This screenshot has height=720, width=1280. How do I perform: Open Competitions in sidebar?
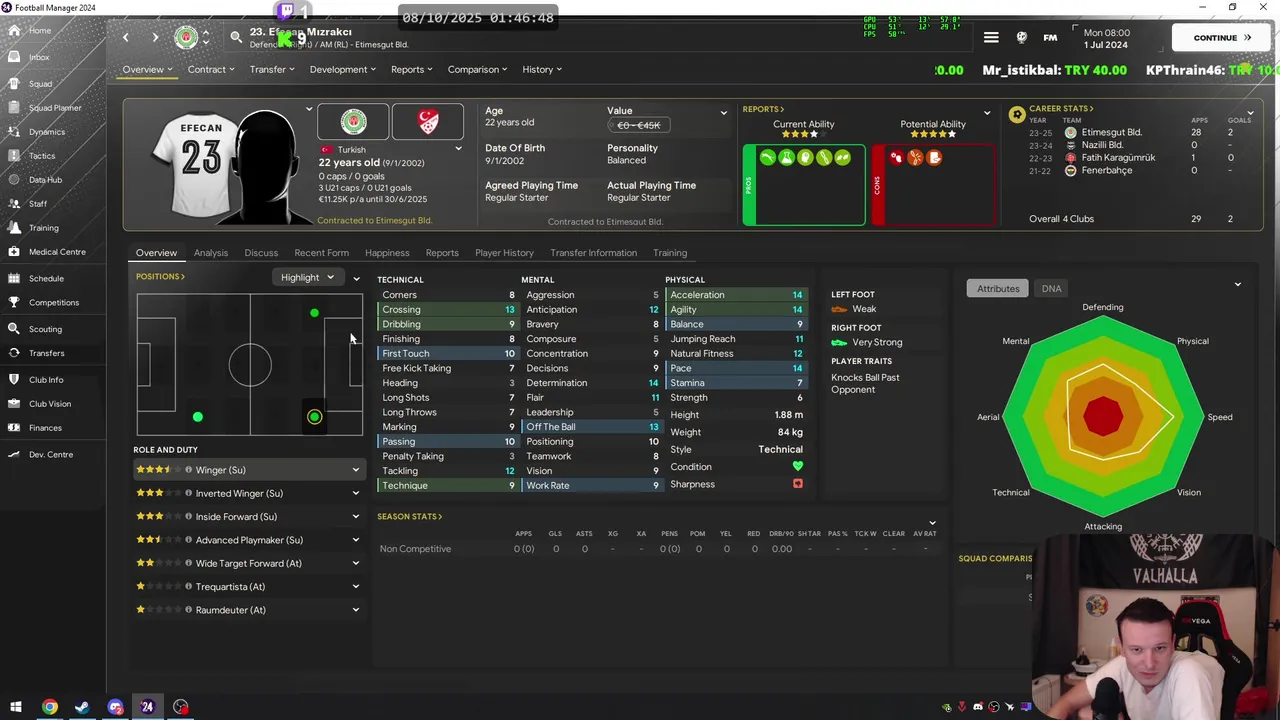[x=54, y=303]
